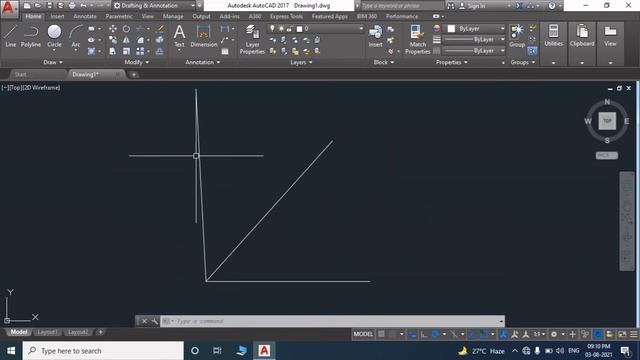Click the WCS label under ViewCube
Viewport: 640px width, 360px height.
607,156
